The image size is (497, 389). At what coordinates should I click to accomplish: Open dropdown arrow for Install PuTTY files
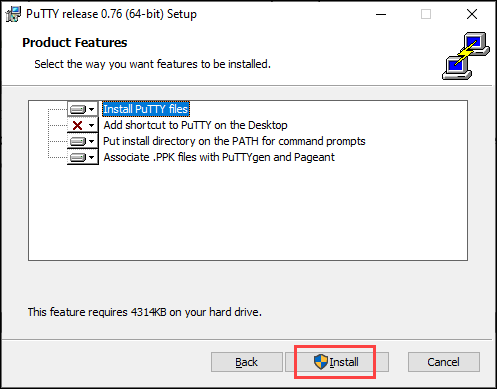pyautogui.click(x=92, y=109)
